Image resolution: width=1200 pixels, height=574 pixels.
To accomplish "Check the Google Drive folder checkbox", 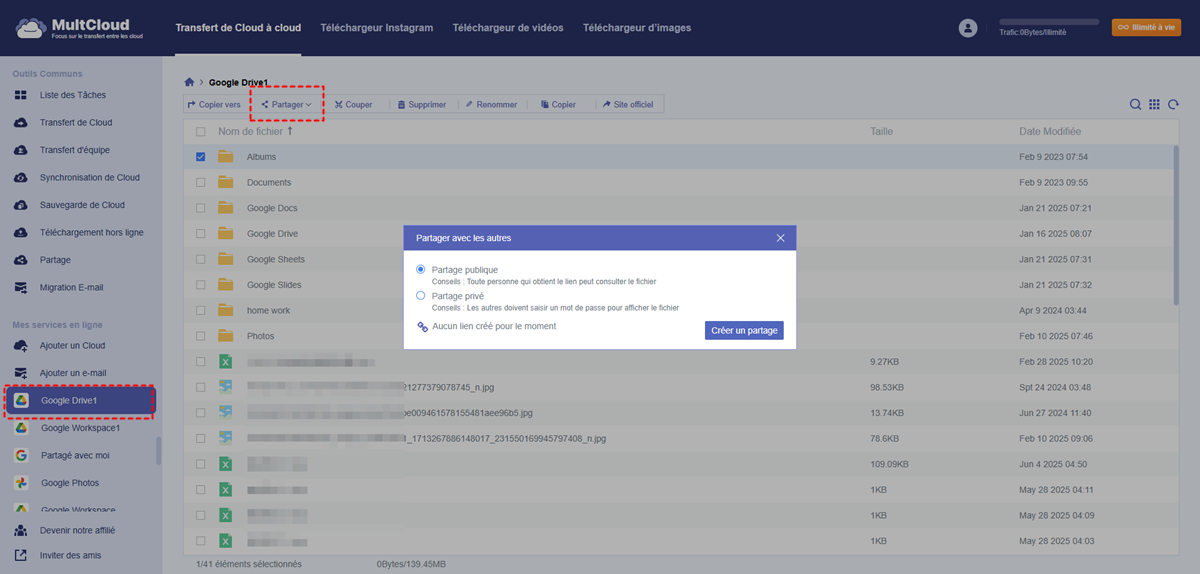I will (x=201, y=234).
